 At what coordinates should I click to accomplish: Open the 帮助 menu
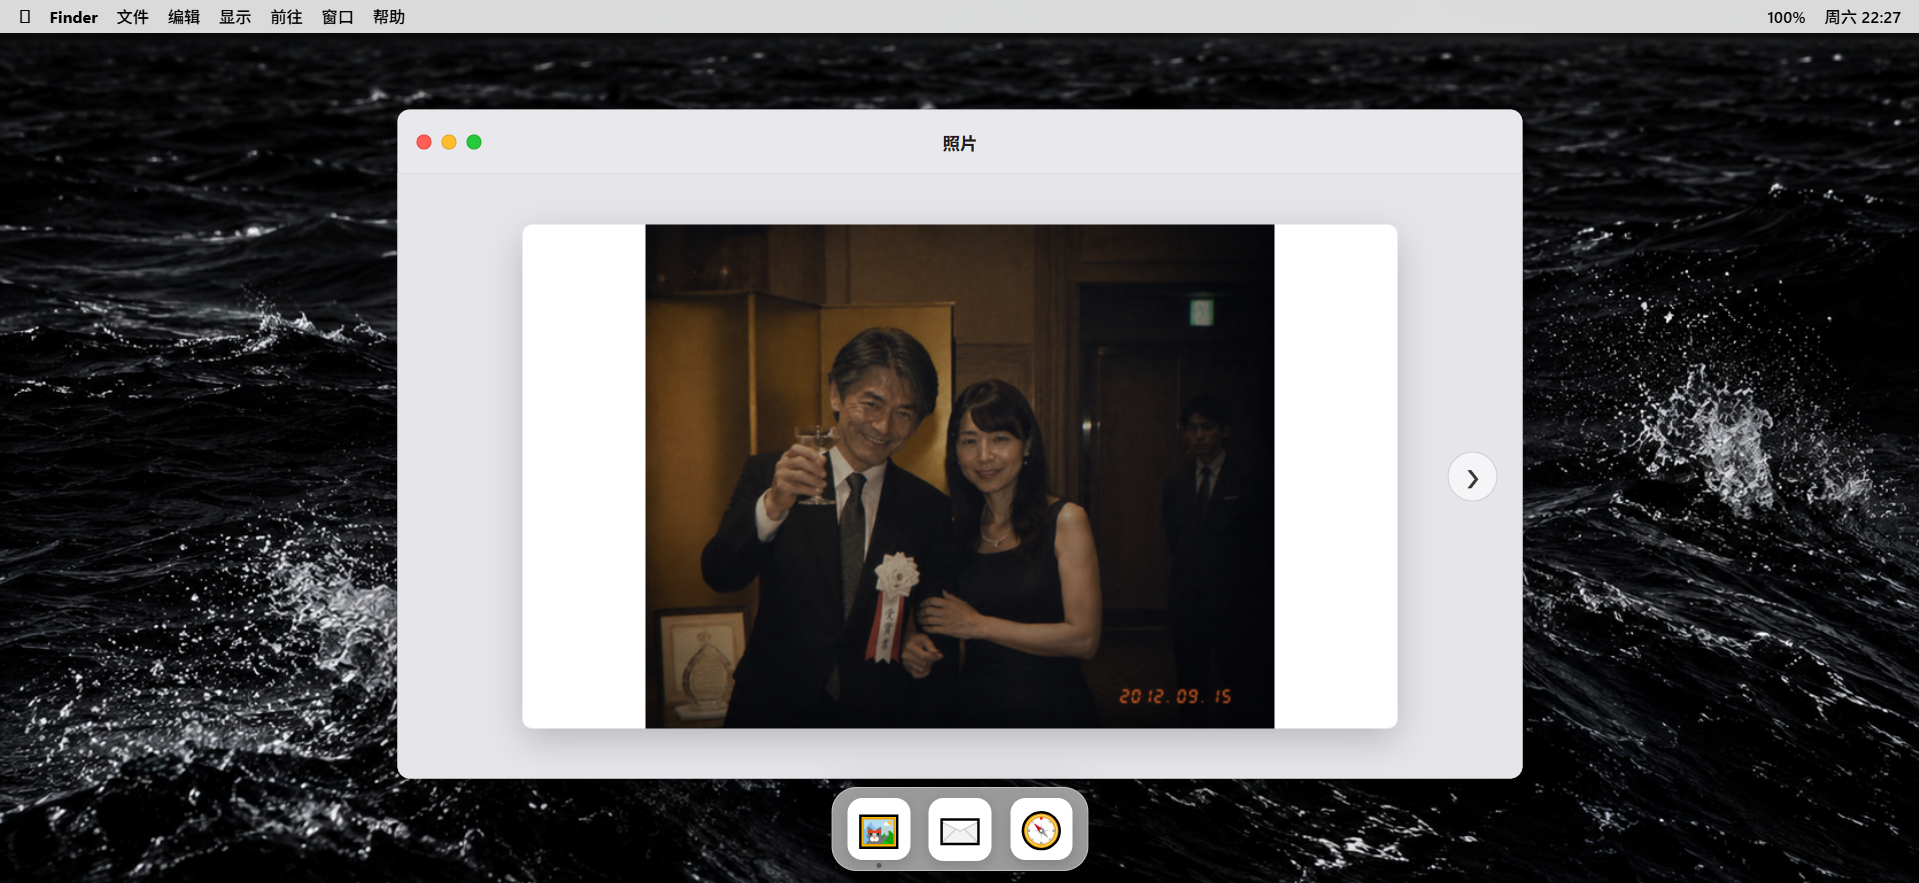[x=389, y=17]
